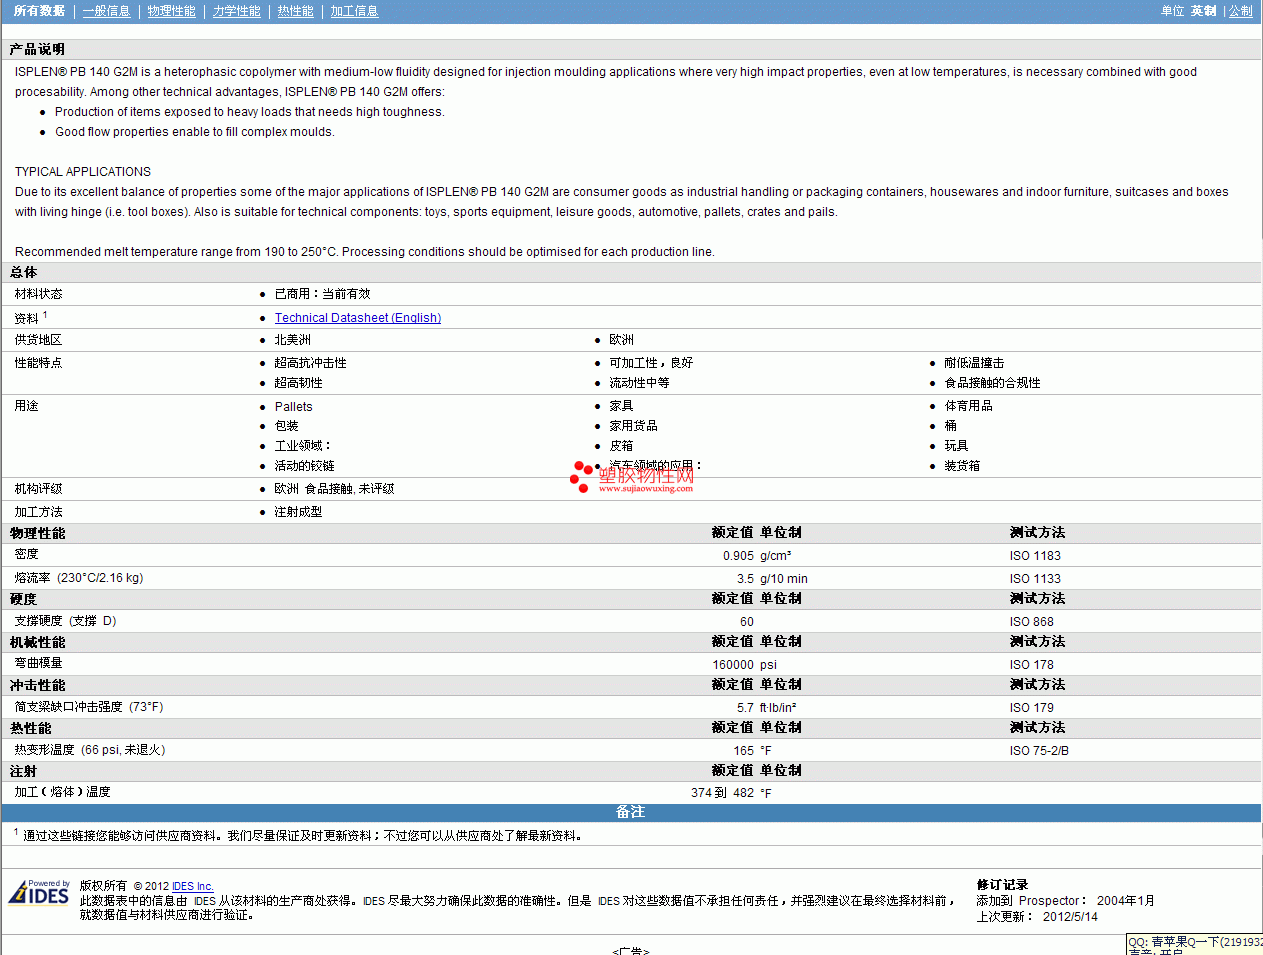Open the 所有数据 tab
The width and height of the screenshot is (1263, 955).
pos(39,11)
